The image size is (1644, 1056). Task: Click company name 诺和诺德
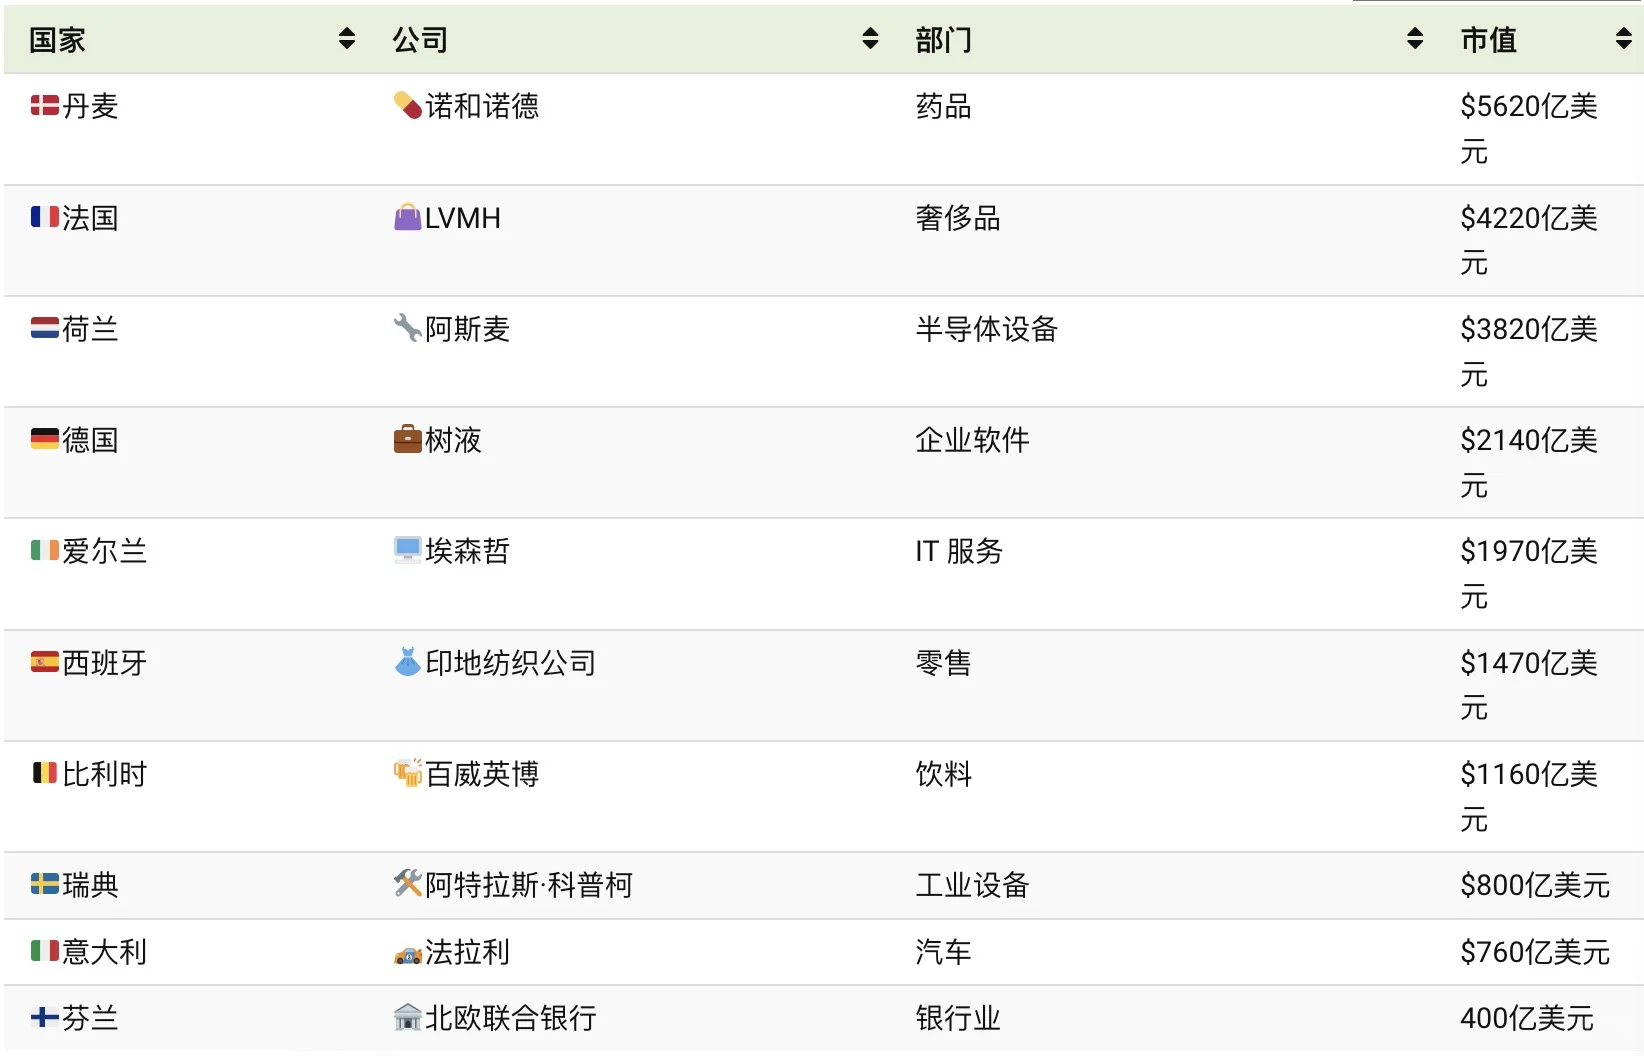(482, 106)
